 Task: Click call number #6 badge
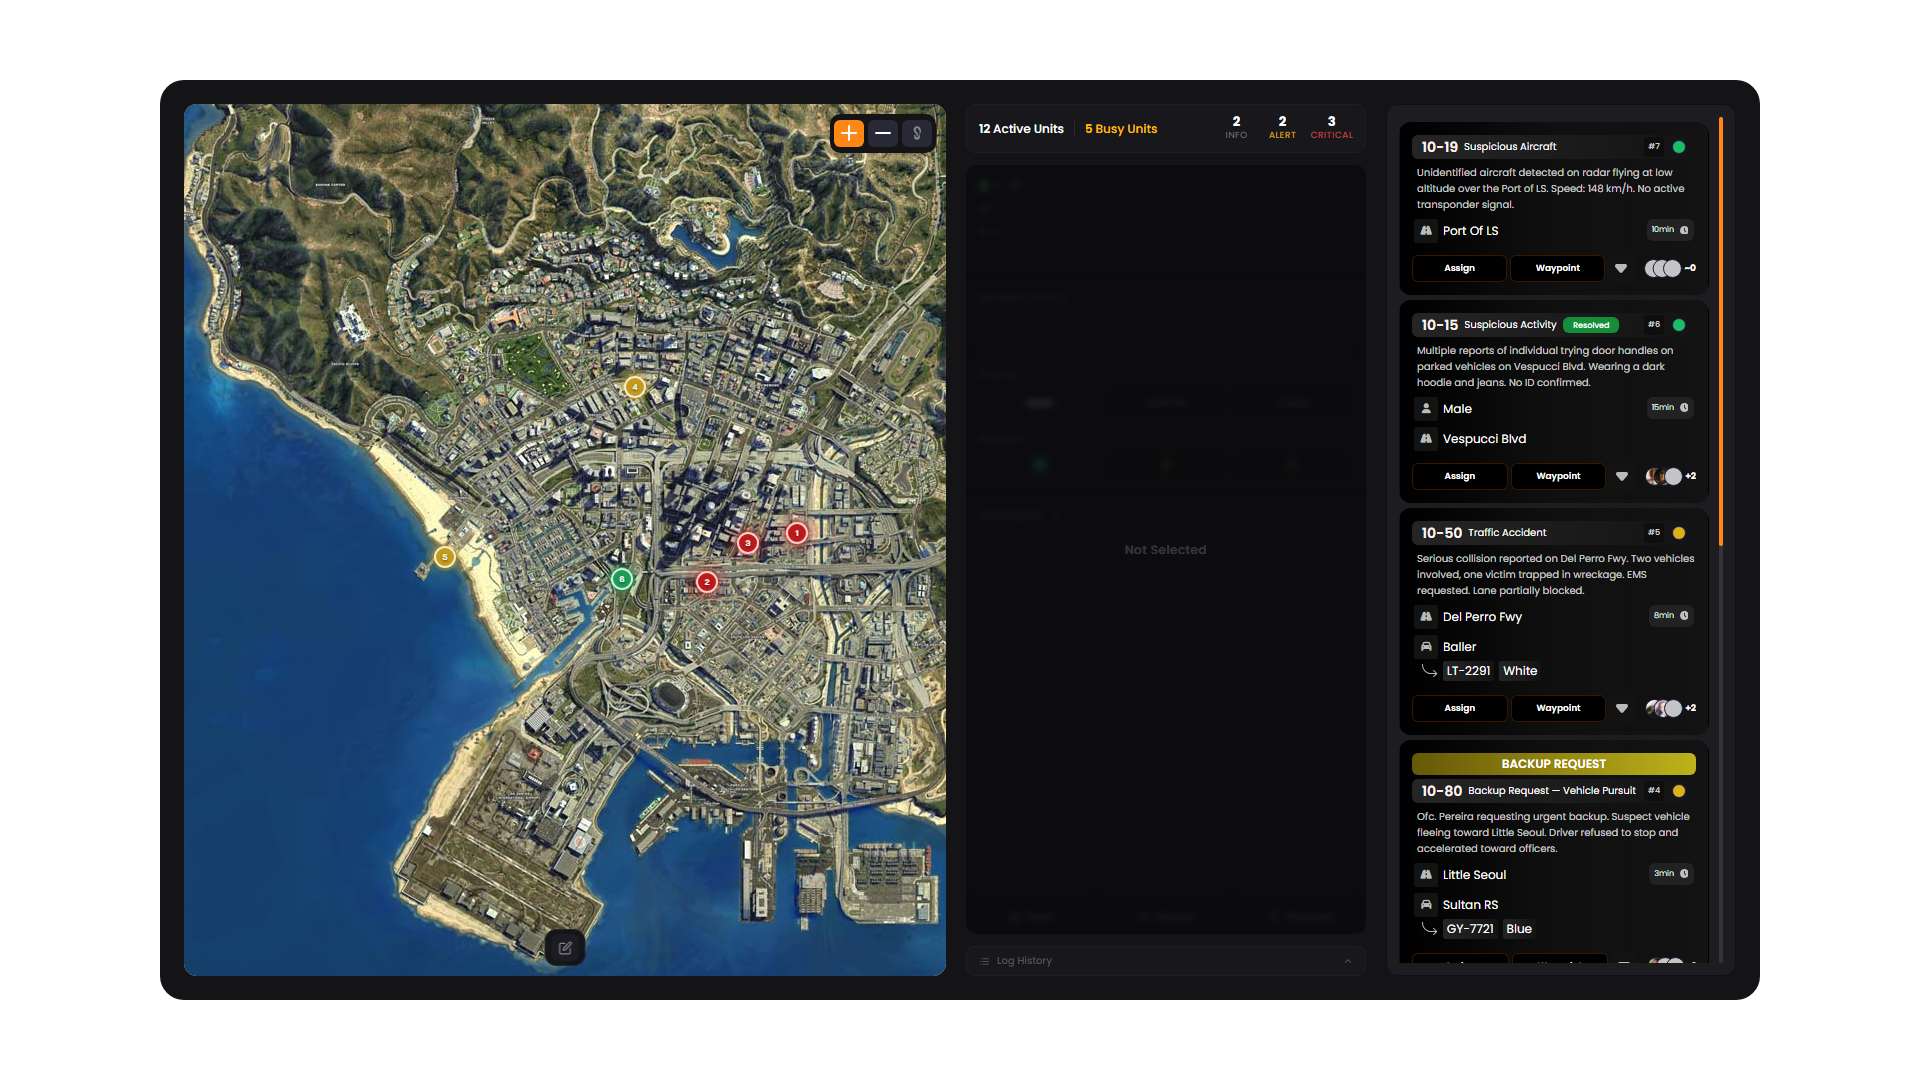point(1654,325)
